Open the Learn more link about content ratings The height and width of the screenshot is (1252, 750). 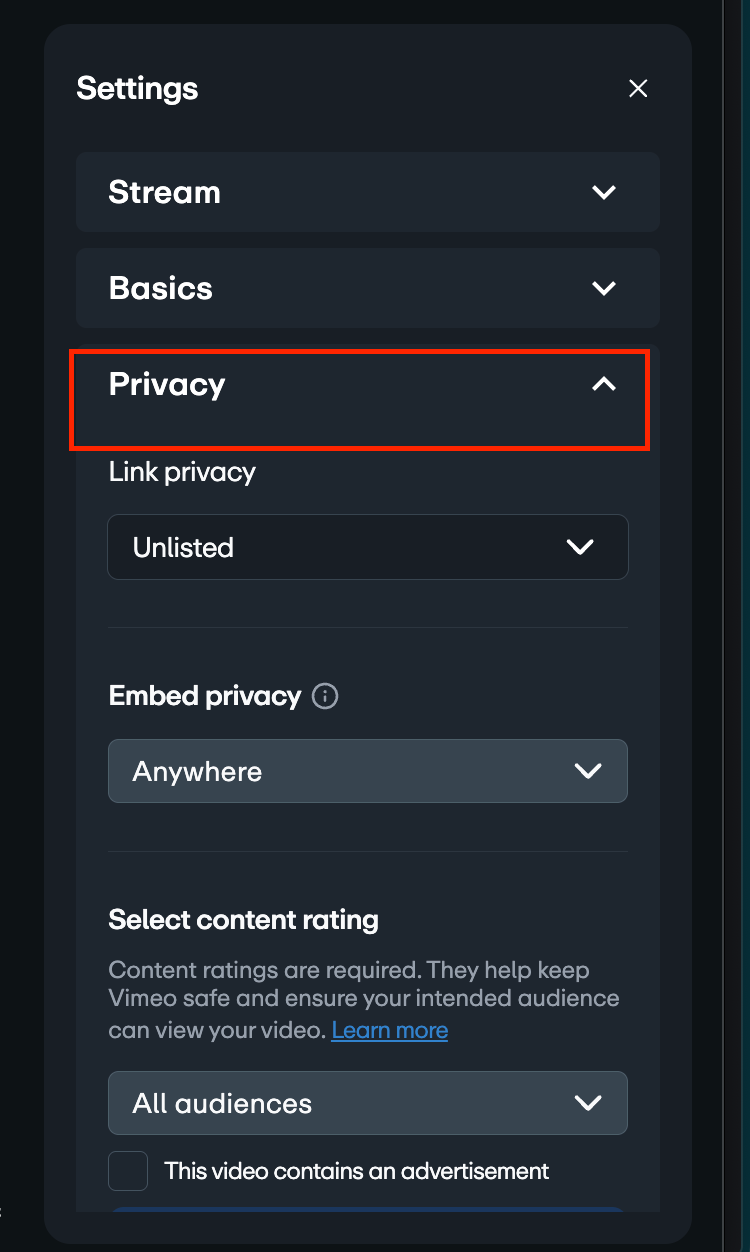tap(389, 1030)
